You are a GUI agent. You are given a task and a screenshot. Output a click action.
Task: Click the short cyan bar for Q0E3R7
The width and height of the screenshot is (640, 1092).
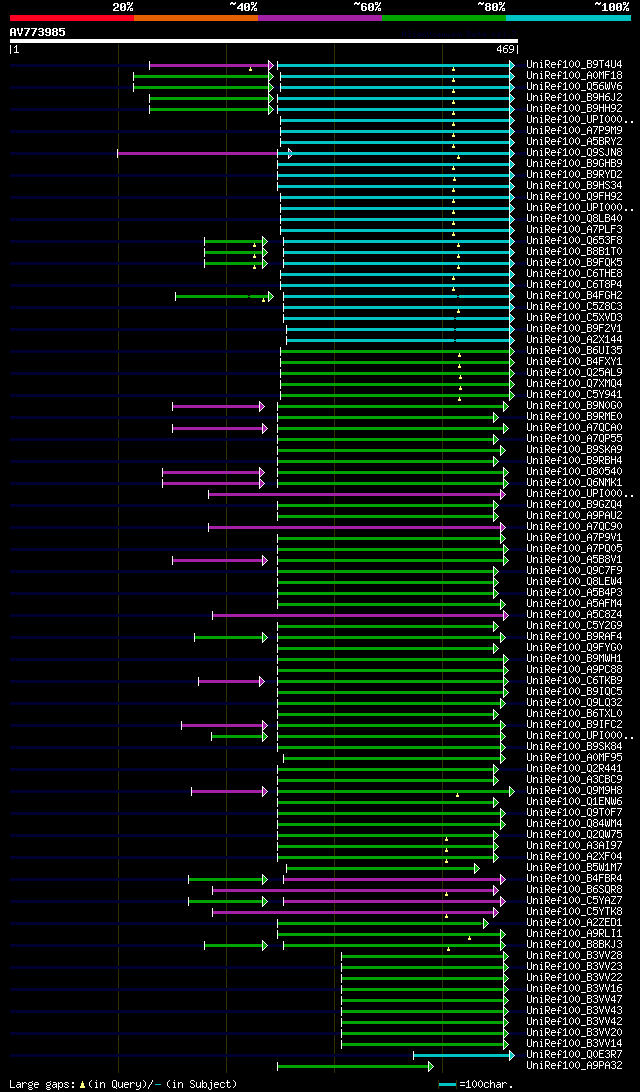[x=464, y=1056]
